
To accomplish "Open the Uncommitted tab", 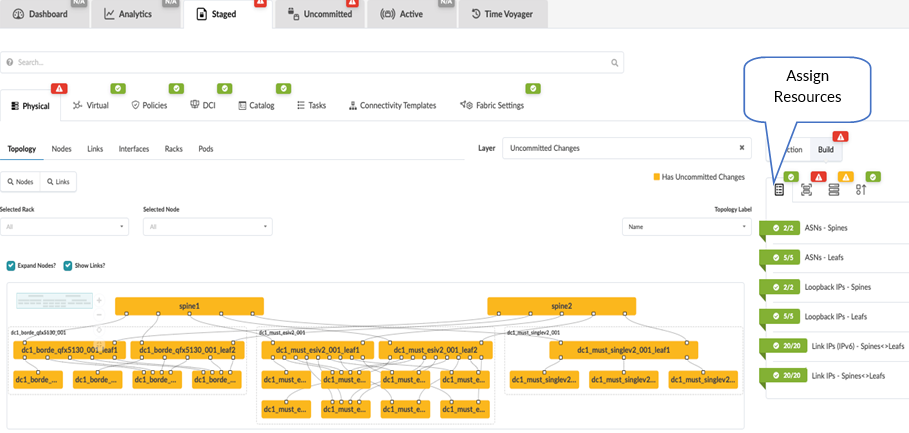I will (x=319, y=14).
